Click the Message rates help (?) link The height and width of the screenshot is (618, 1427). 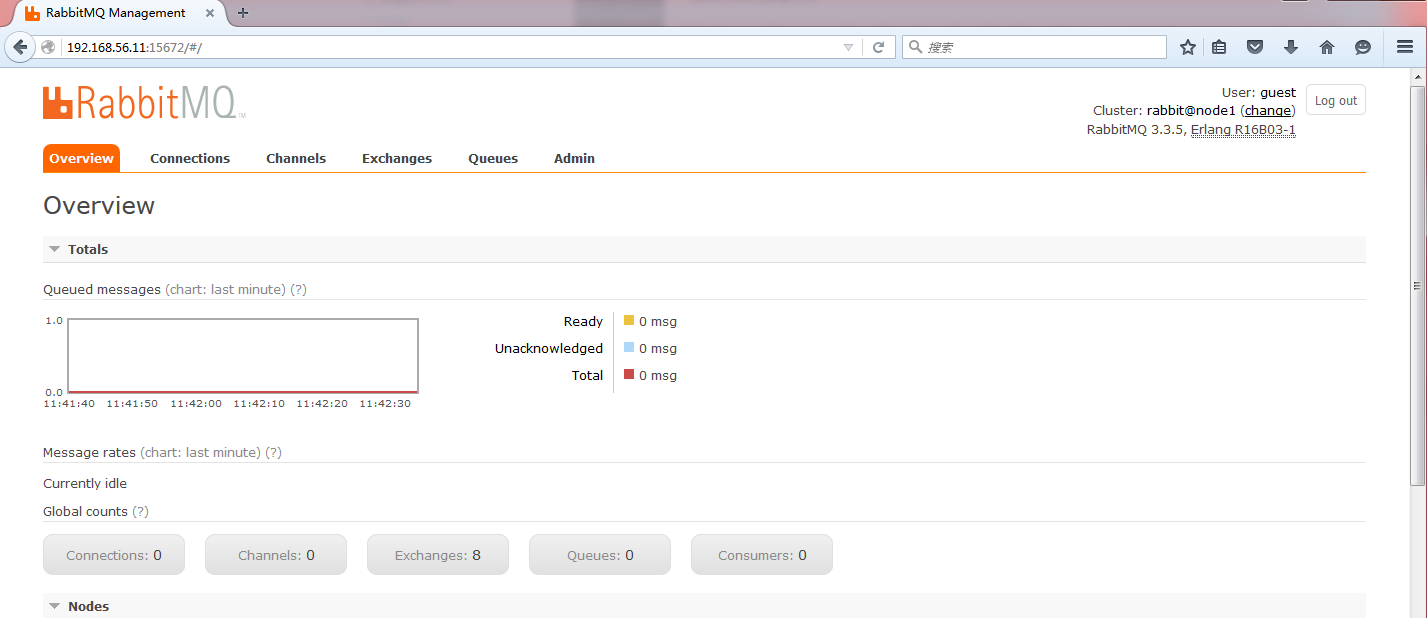pos(273,452)
